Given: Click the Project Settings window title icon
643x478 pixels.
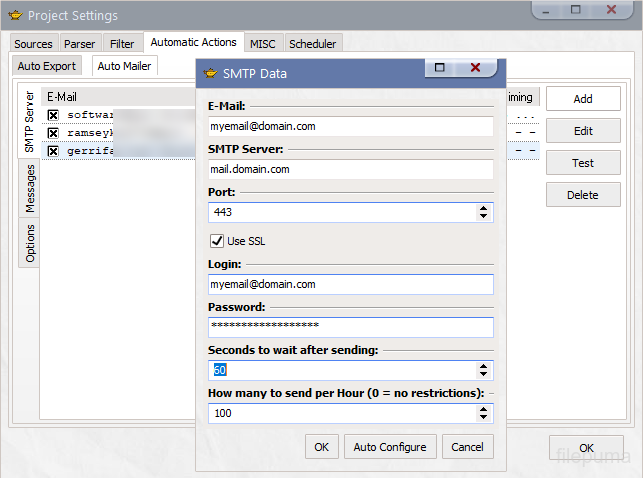Looking at the screenshot, I should (15, 15).
